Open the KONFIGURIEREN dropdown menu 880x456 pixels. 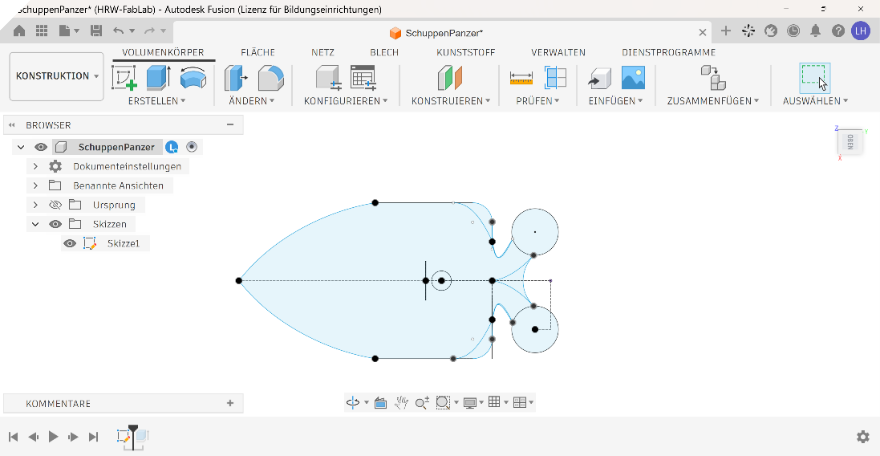pos(346,100)
